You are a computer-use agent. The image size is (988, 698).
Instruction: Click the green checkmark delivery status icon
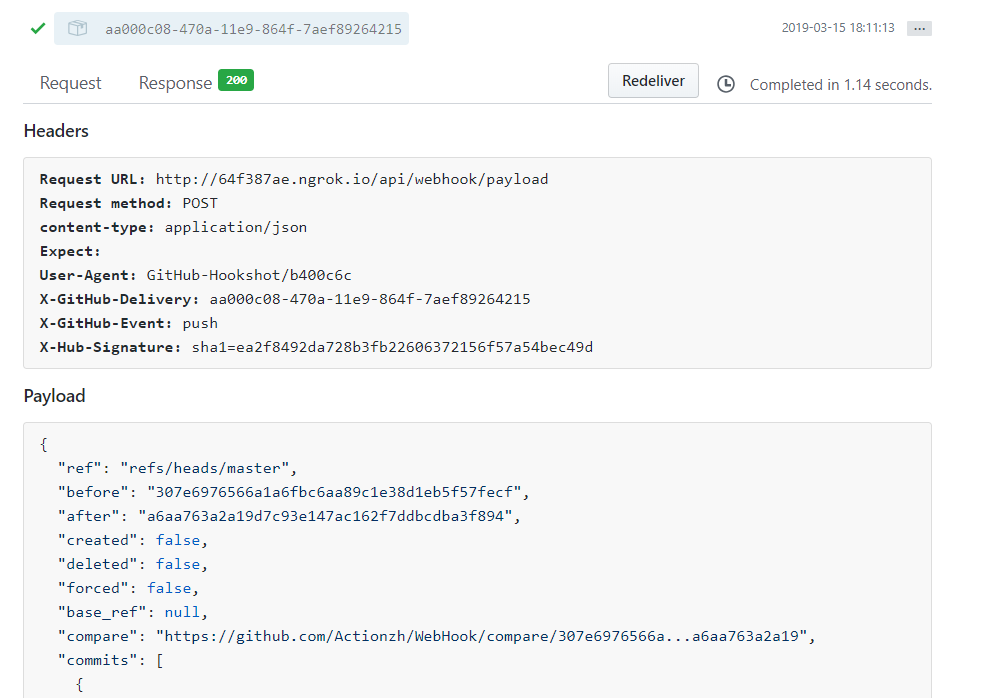38,28
